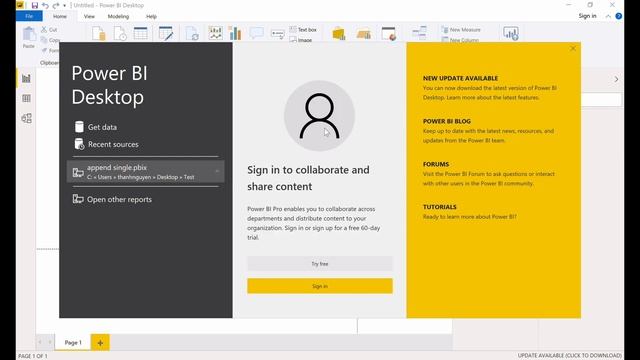This screenshot has height=360, width=640.
Task: Click Update Available in the status bar
Action: pos(569,356)
